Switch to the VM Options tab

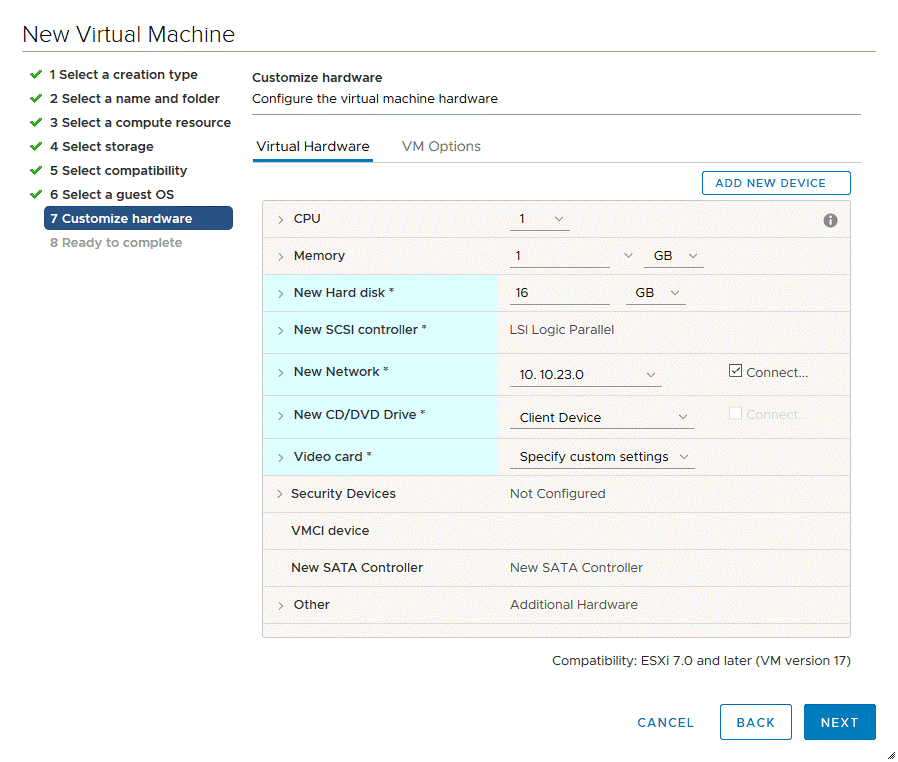[x=441, y=147]
